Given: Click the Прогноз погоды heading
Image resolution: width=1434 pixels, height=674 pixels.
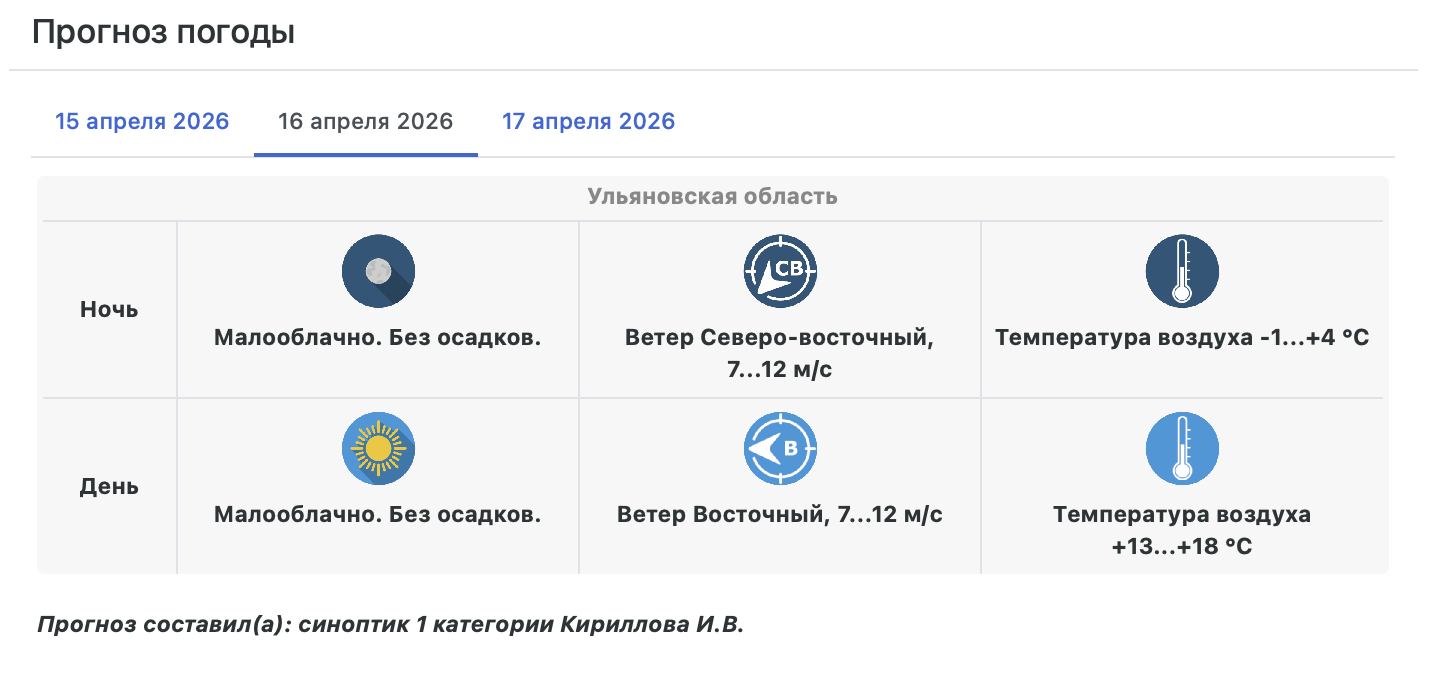Looking at the screenshot, I should click(163, 33).
